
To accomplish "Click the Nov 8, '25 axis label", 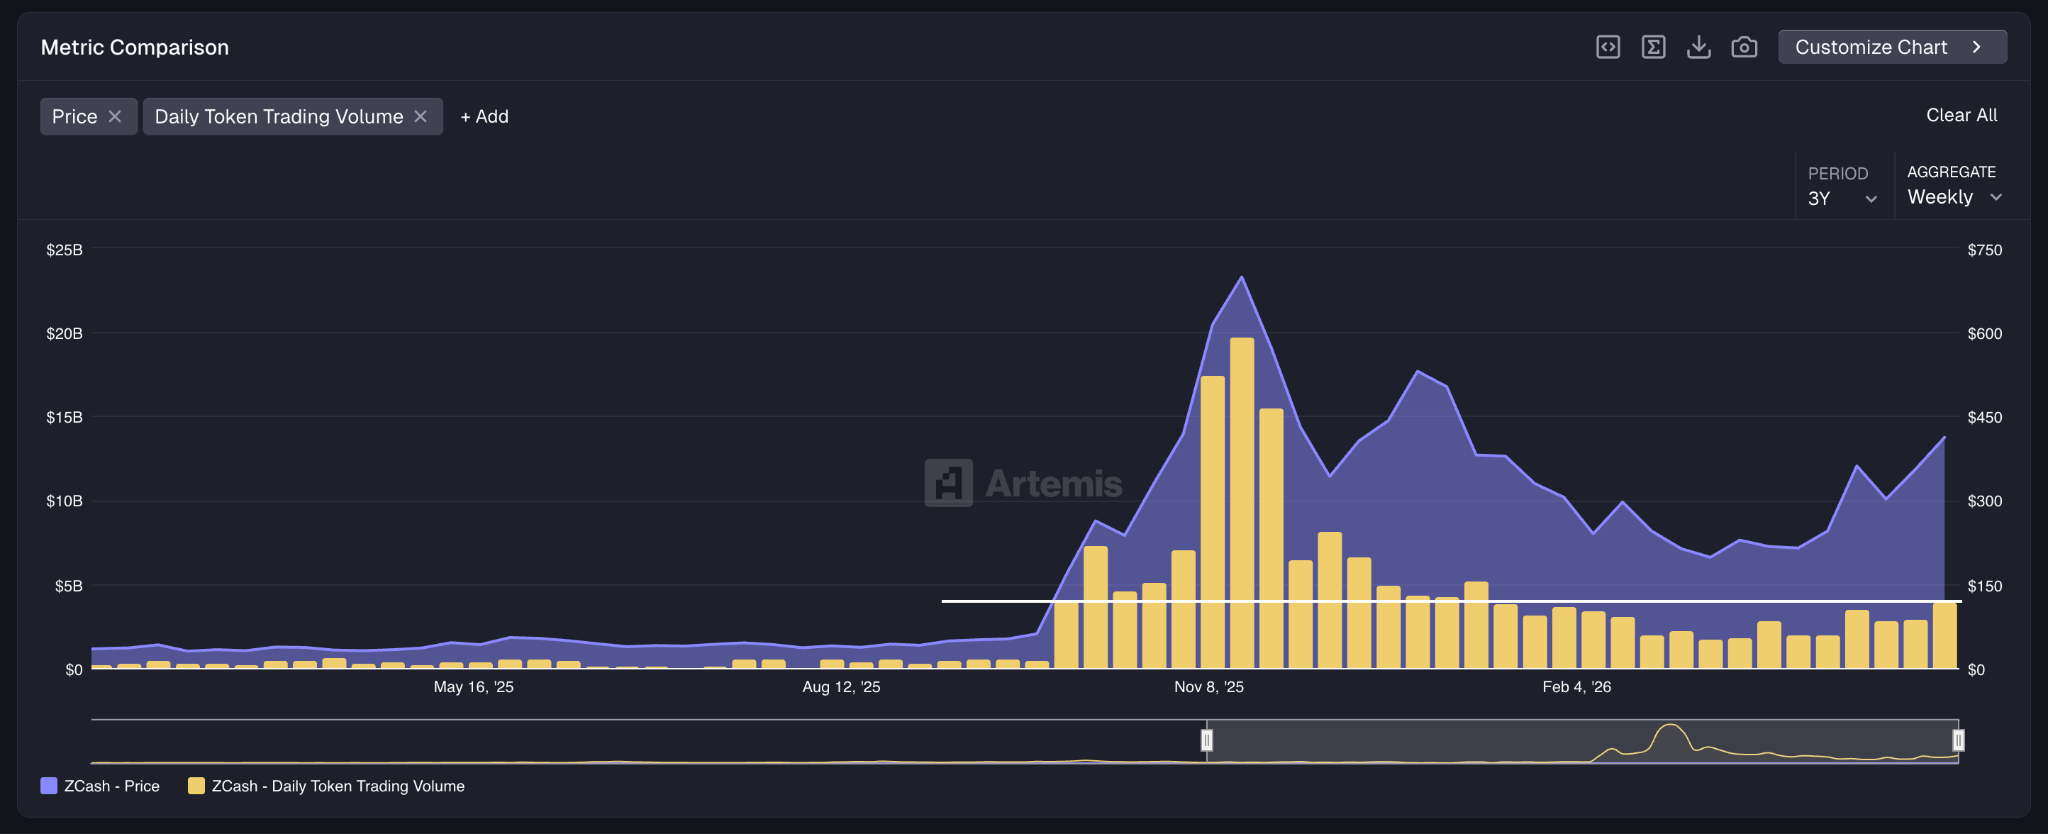I will click(1209, 687).
